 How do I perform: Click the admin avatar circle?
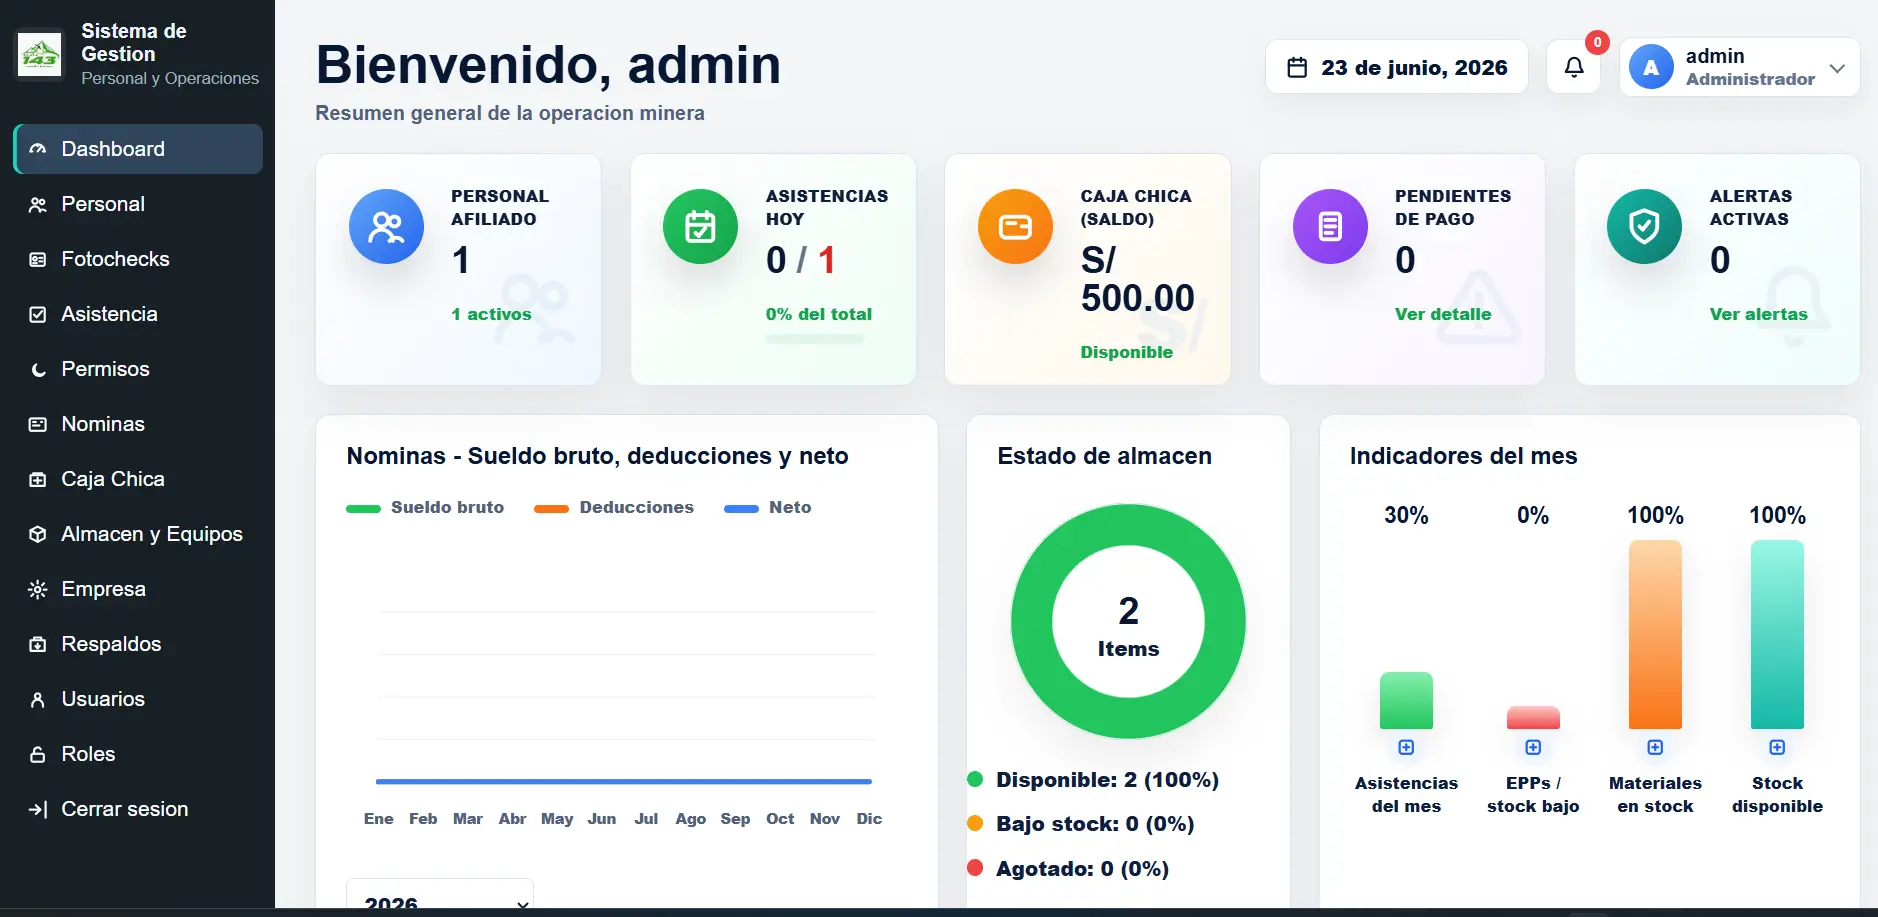tap(1651, 67)
